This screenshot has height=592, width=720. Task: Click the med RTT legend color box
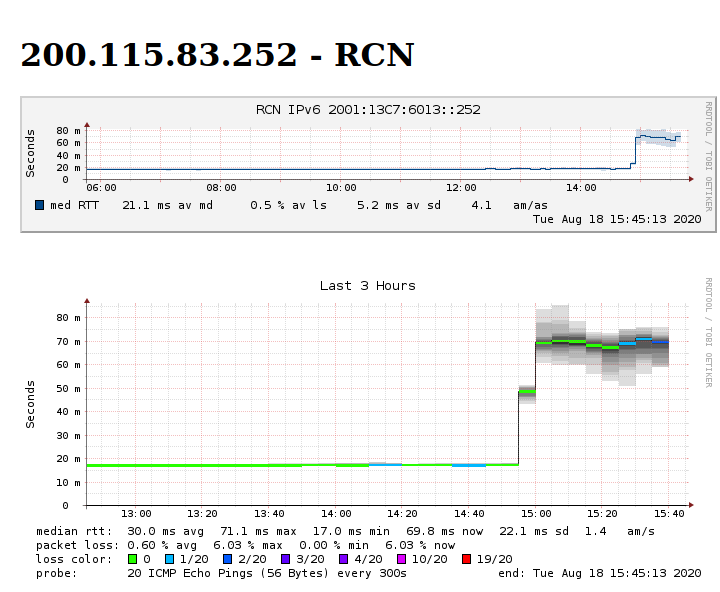(x=40, y=205)
